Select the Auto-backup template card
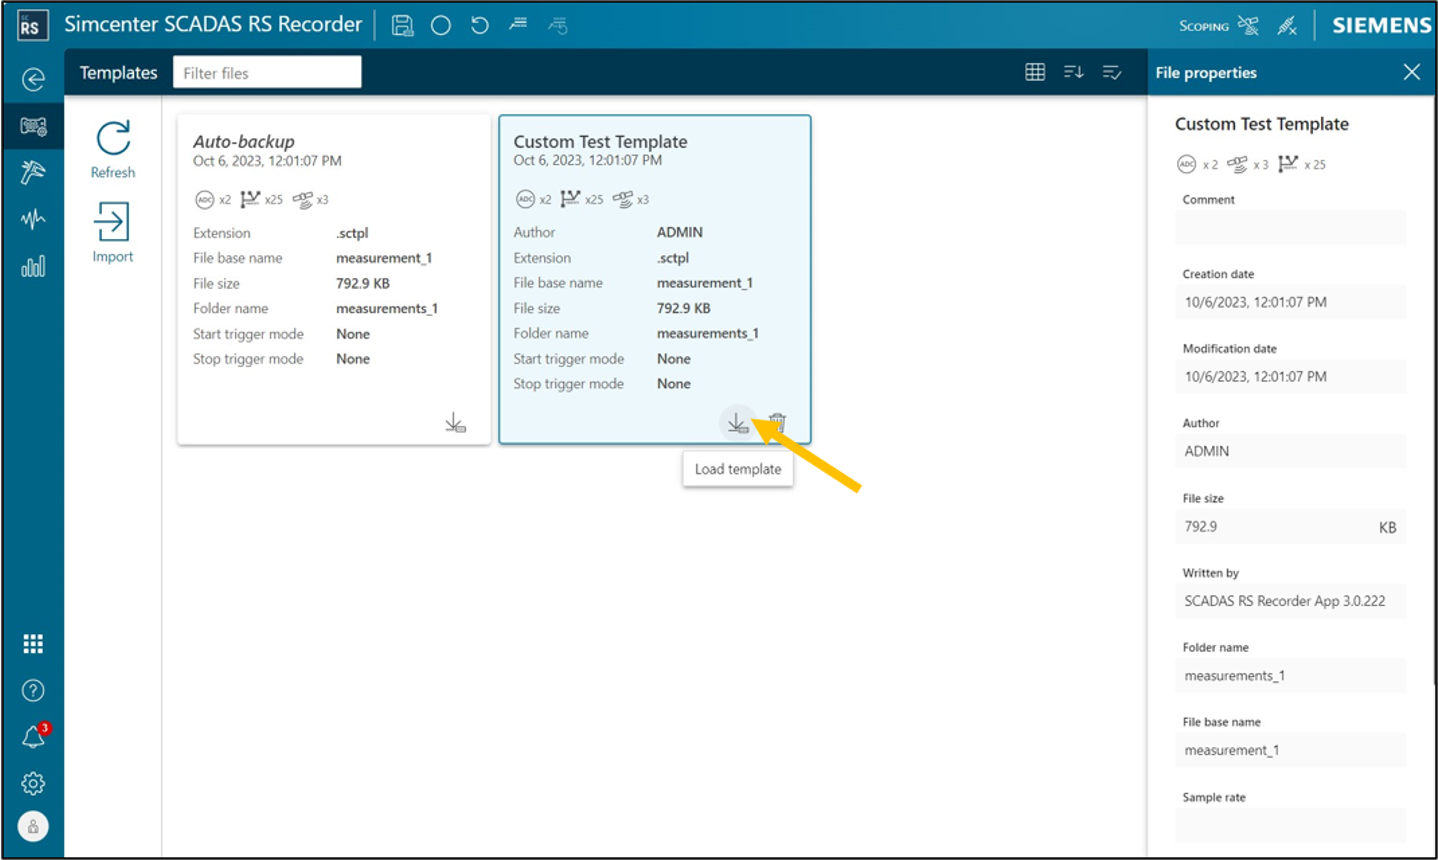Screen dimensions: 1438x860 (334, 280)
